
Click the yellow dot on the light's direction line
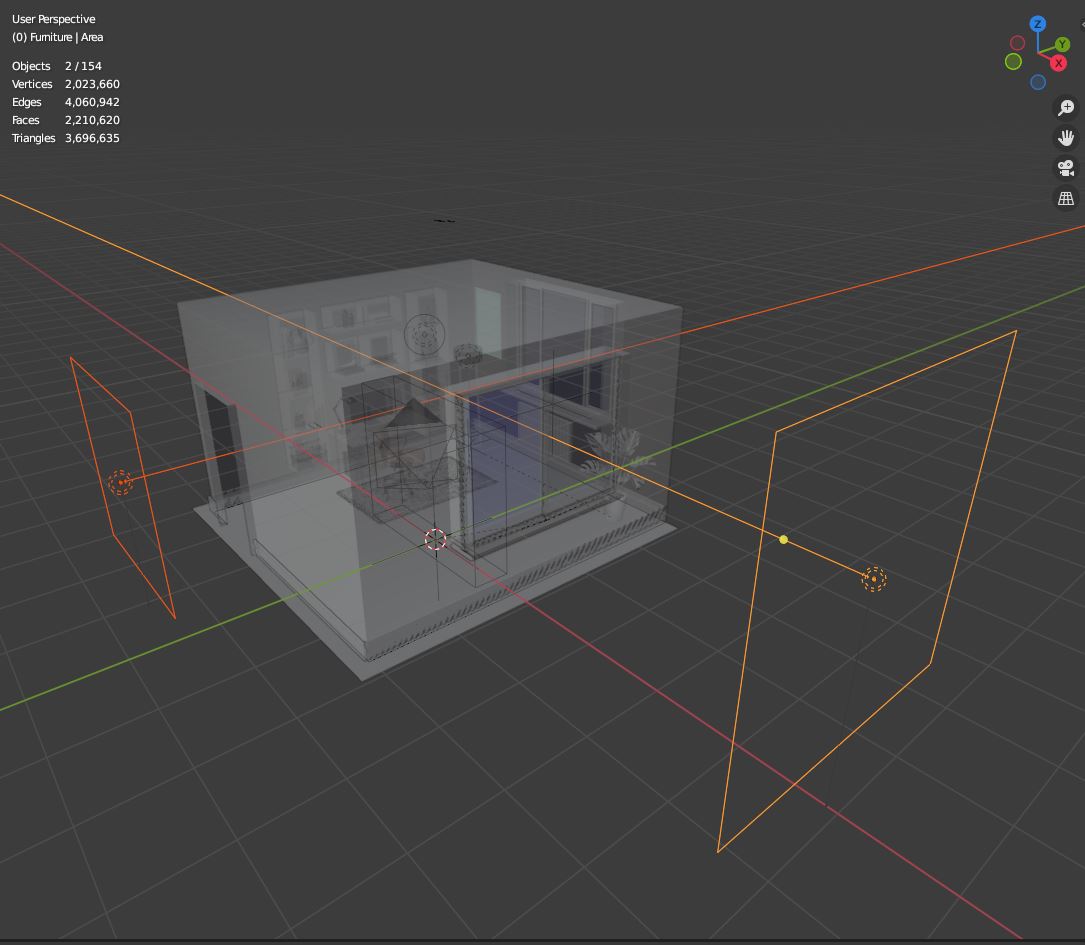(x=783, y=540)
